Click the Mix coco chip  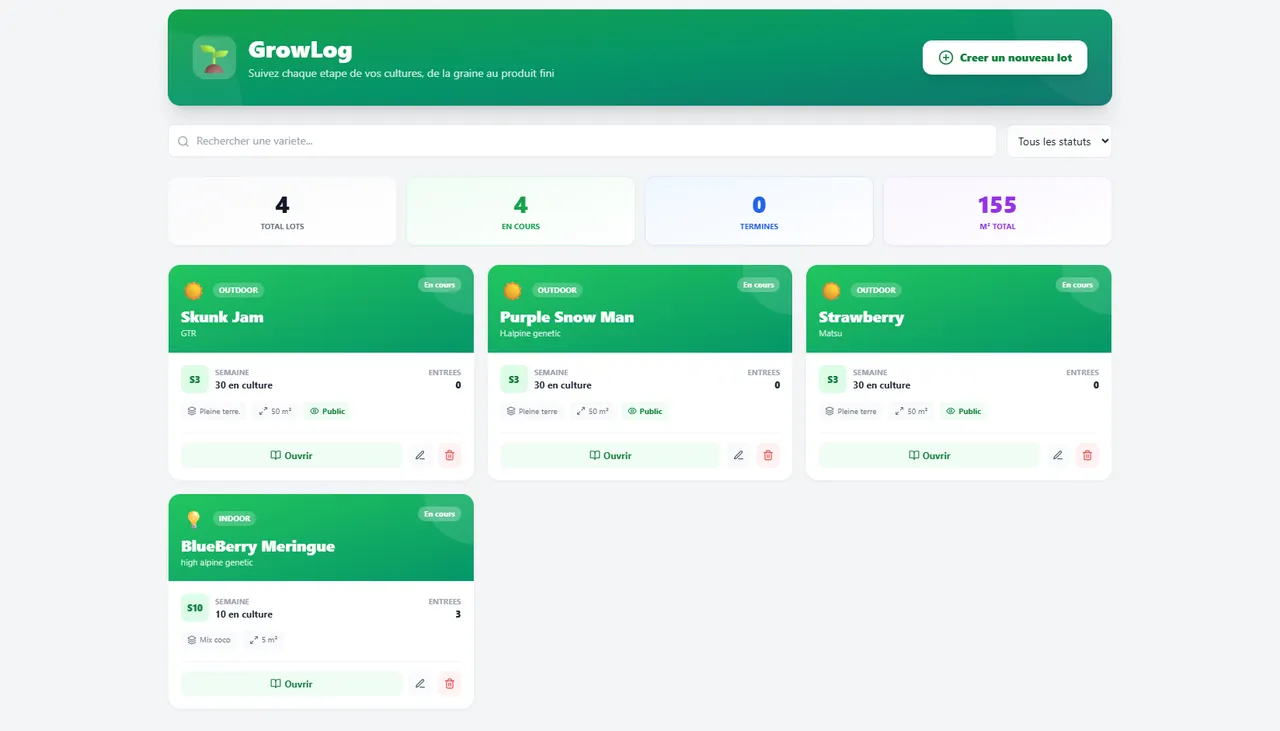209,640
